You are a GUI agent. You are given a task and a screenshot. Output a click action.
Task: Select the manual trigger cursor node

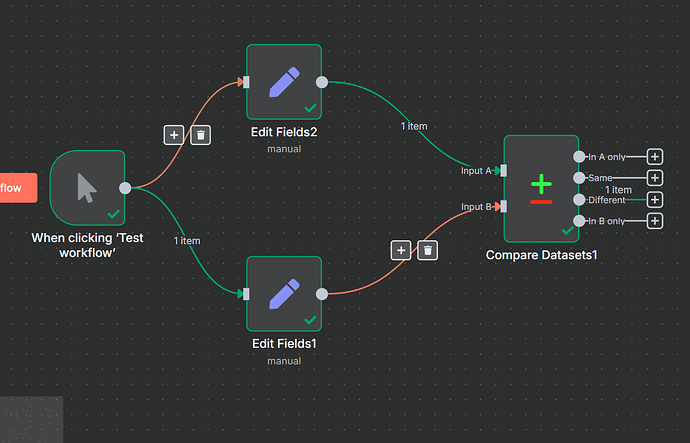pos(88,188)
